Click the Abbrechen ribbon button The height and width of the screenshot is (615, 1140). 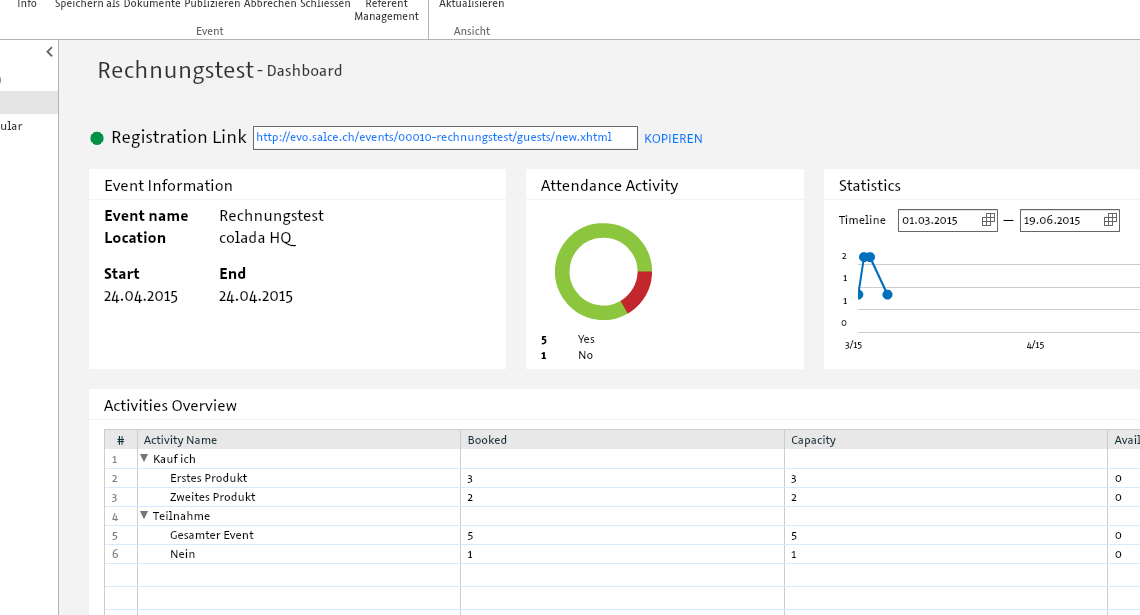270,4
